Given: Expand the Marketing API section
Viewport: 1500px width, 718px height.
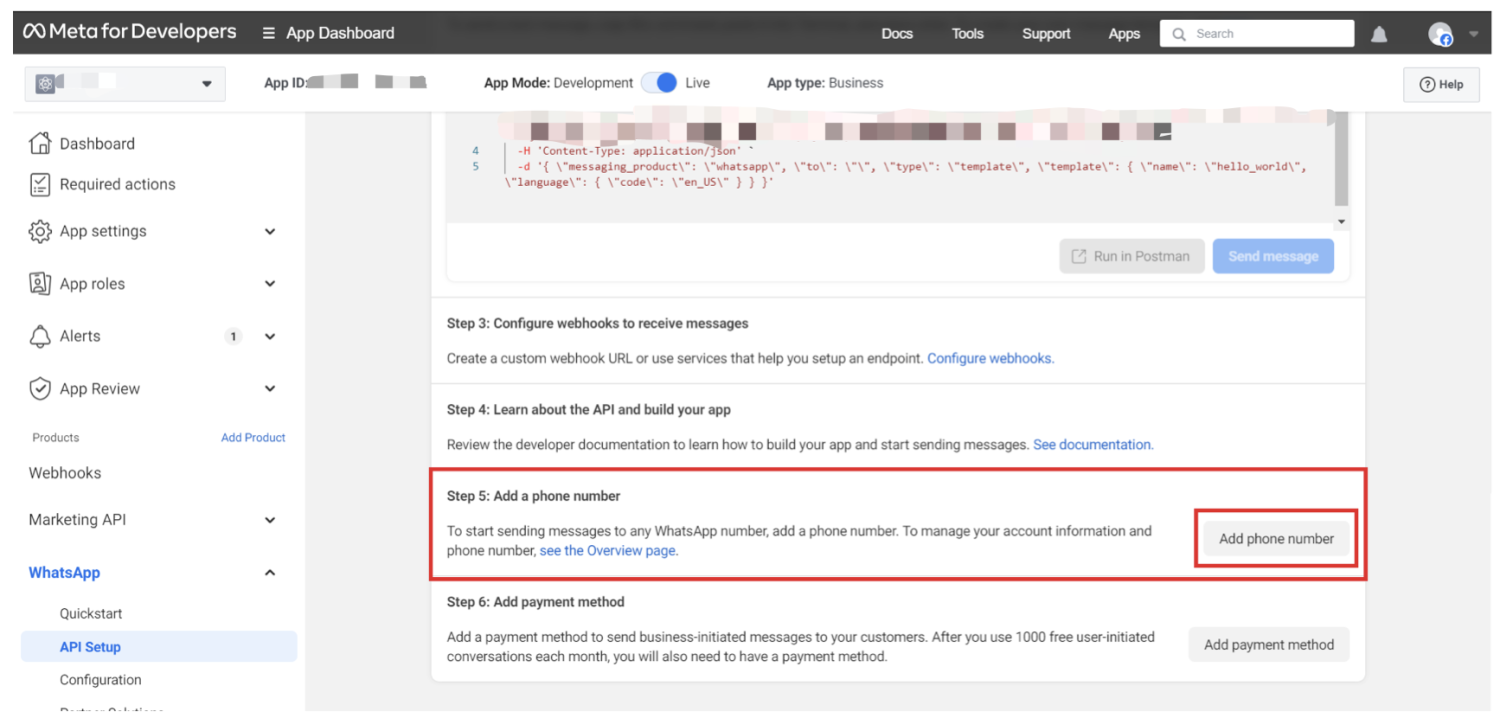Looking at the screenshot, I should [x=269, y=520].
